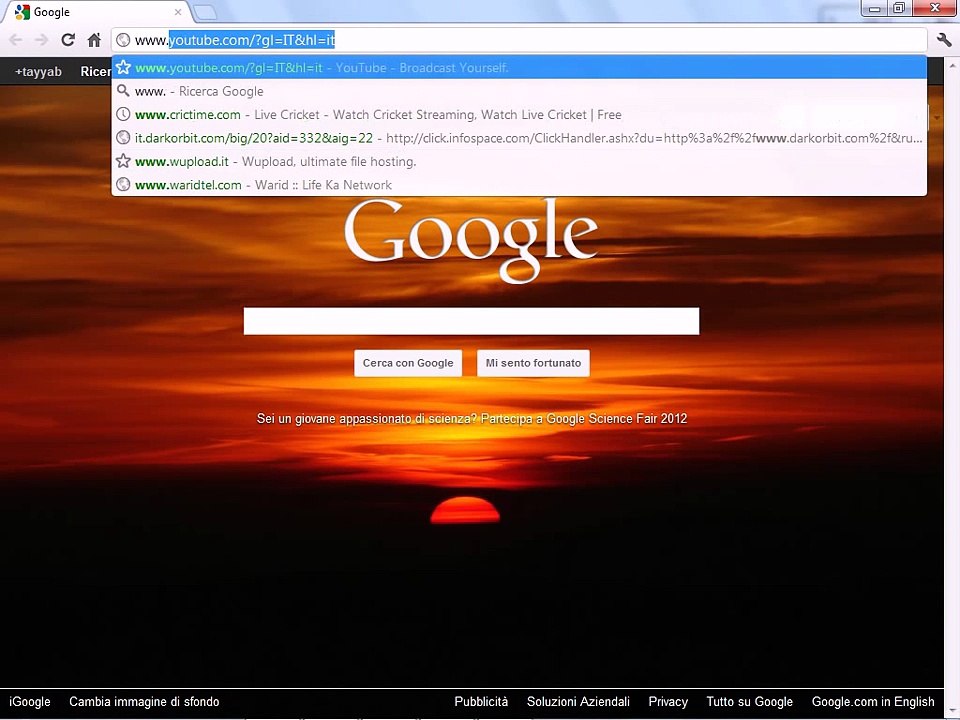Click the 'Mi sento fortunato' button

coord(533,363)
